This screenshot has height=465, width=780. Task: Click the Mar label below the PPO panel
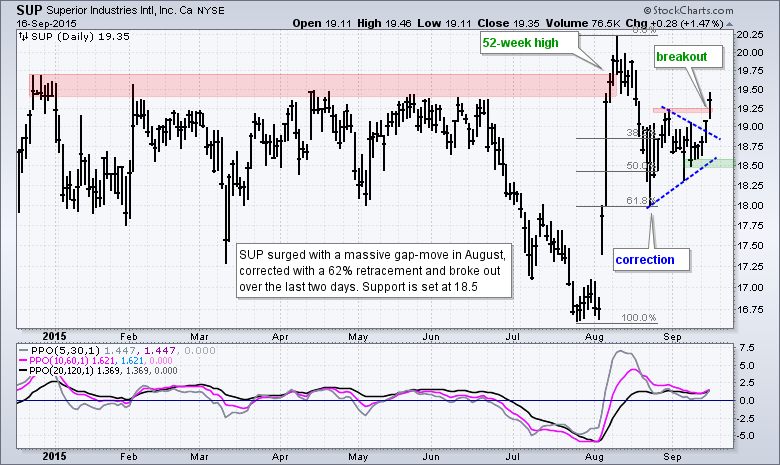pyautogui.click(x=199, y=457)
